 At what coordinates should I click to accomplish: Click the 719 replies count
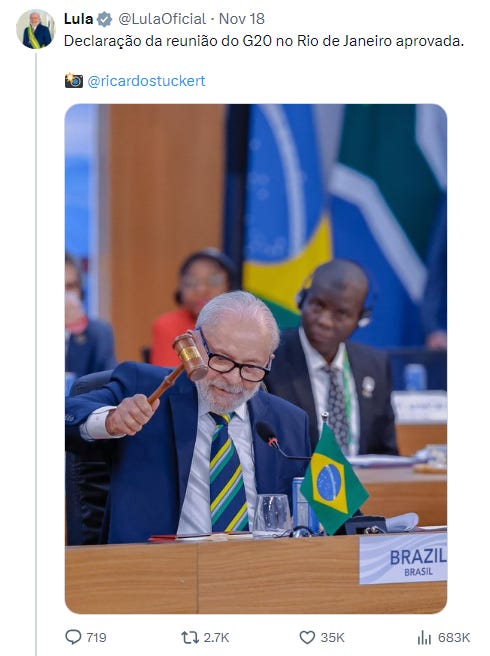pos(96,638)
